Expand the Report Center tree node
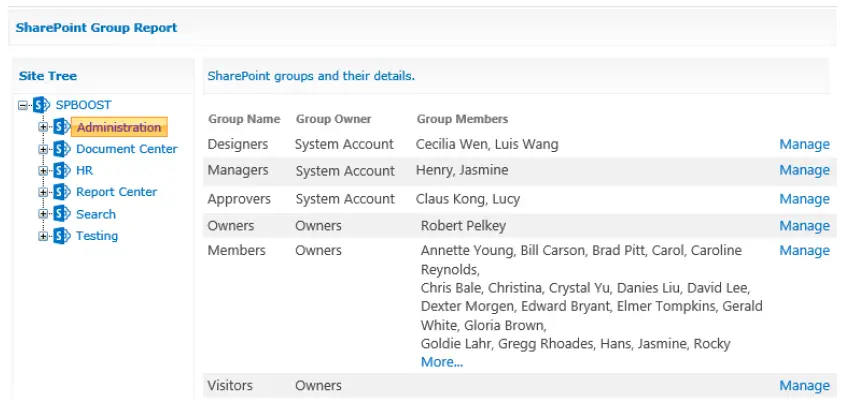 tap(43, 192)
